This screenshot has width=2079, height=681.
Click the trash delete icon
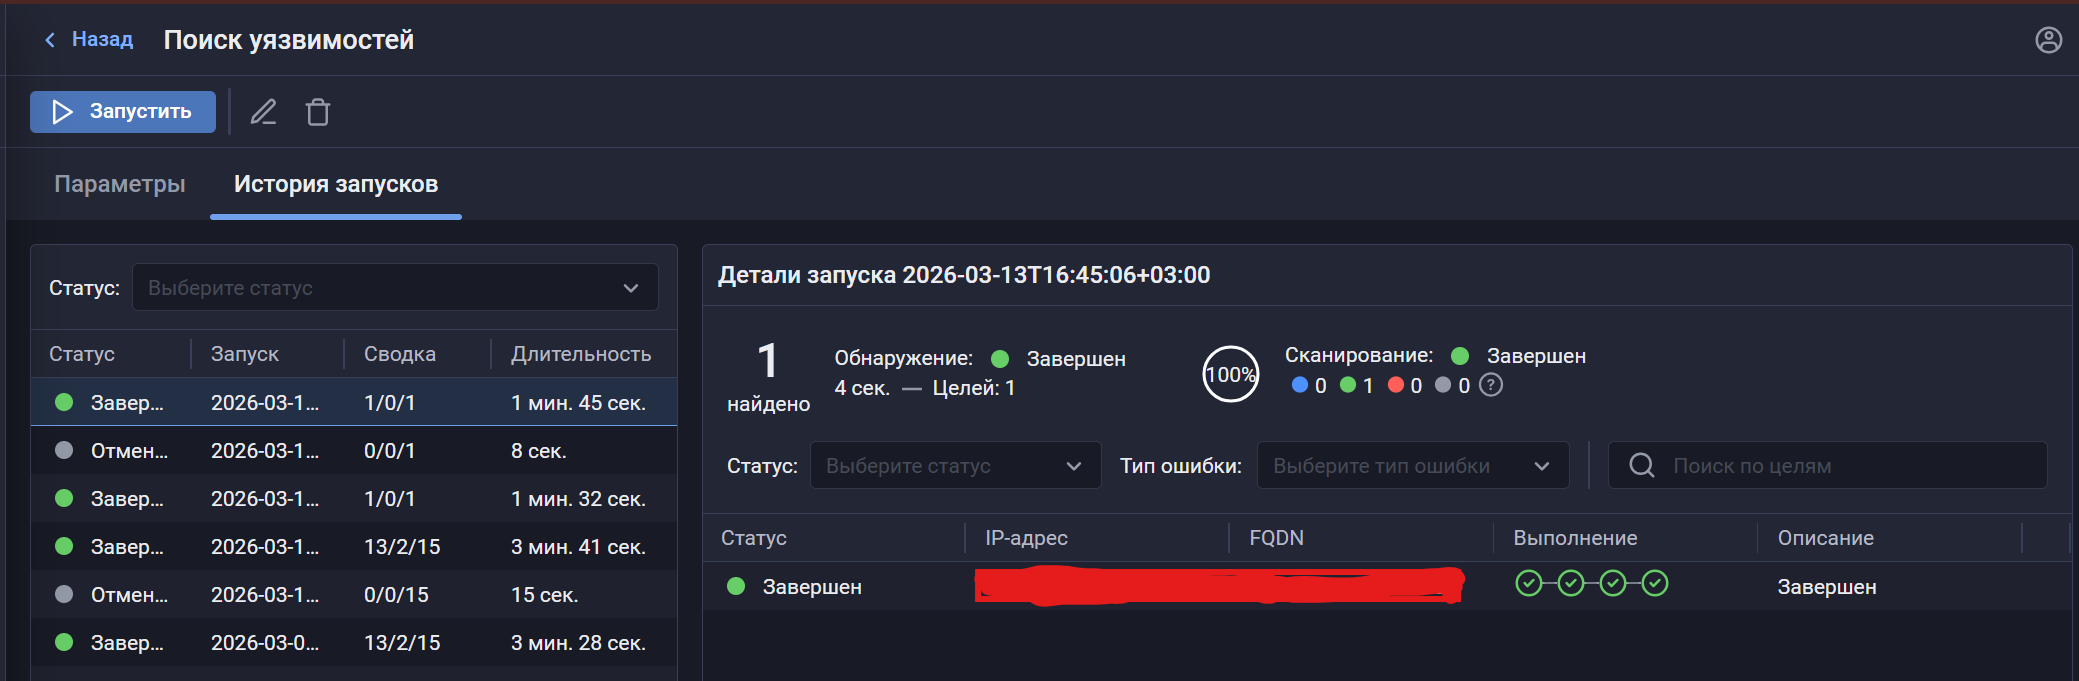(x=318, y=112)
